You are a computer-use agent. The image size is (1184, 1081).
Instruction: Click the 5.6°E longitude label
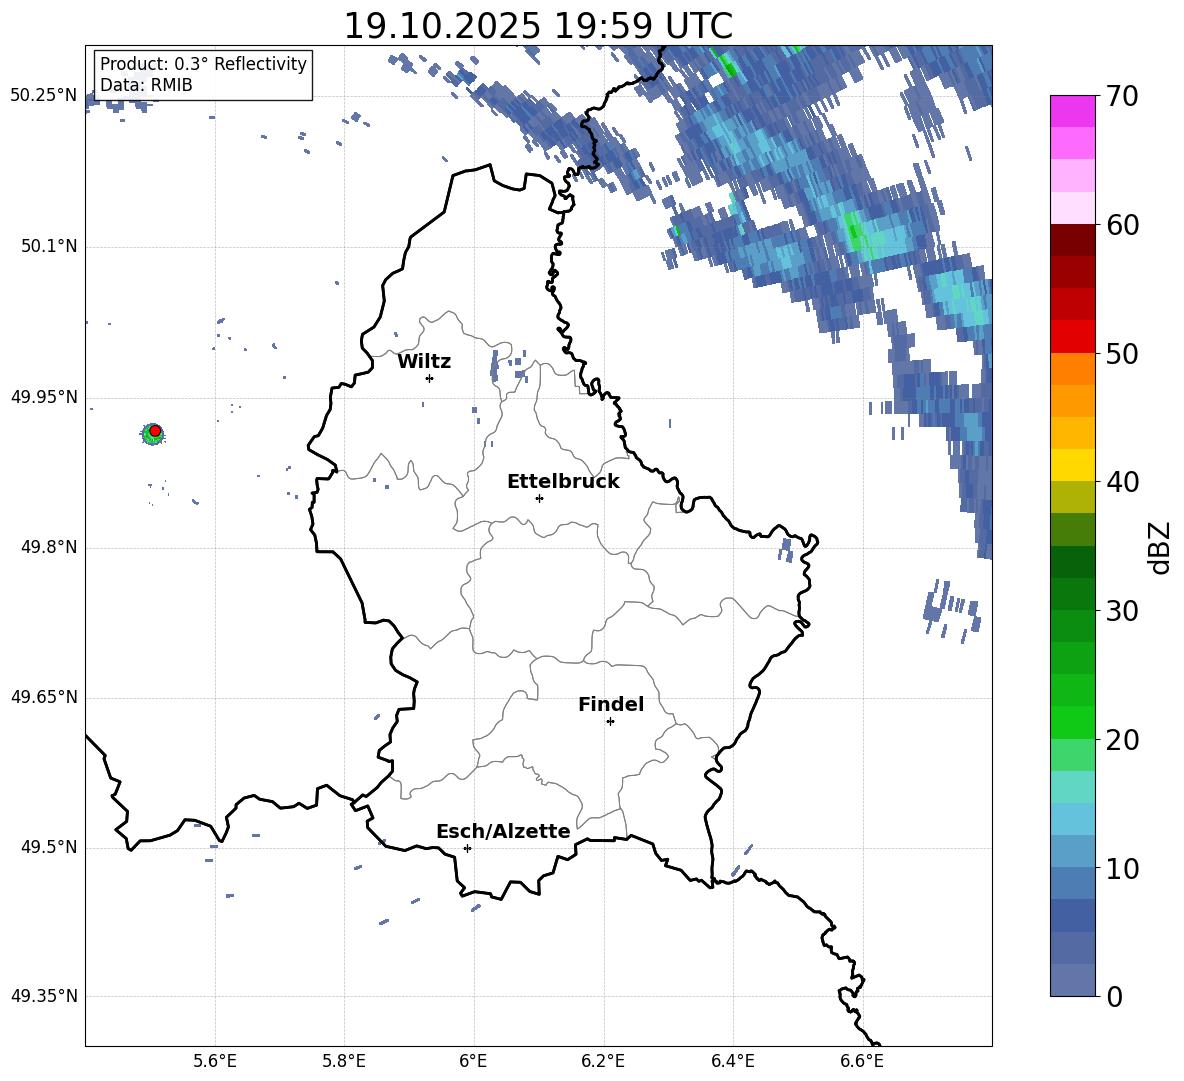pos(215,1061)
